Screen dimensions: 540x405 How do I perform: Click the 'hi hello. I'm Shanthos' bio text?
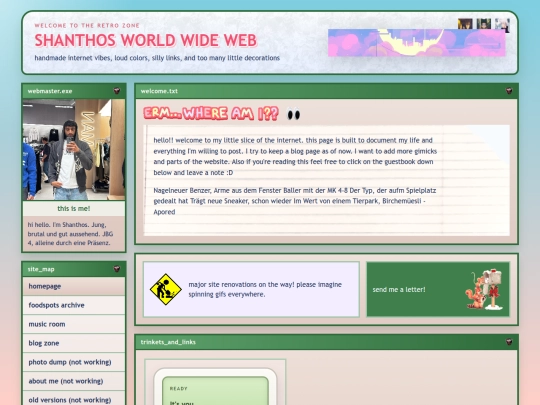tap(71, 234)
